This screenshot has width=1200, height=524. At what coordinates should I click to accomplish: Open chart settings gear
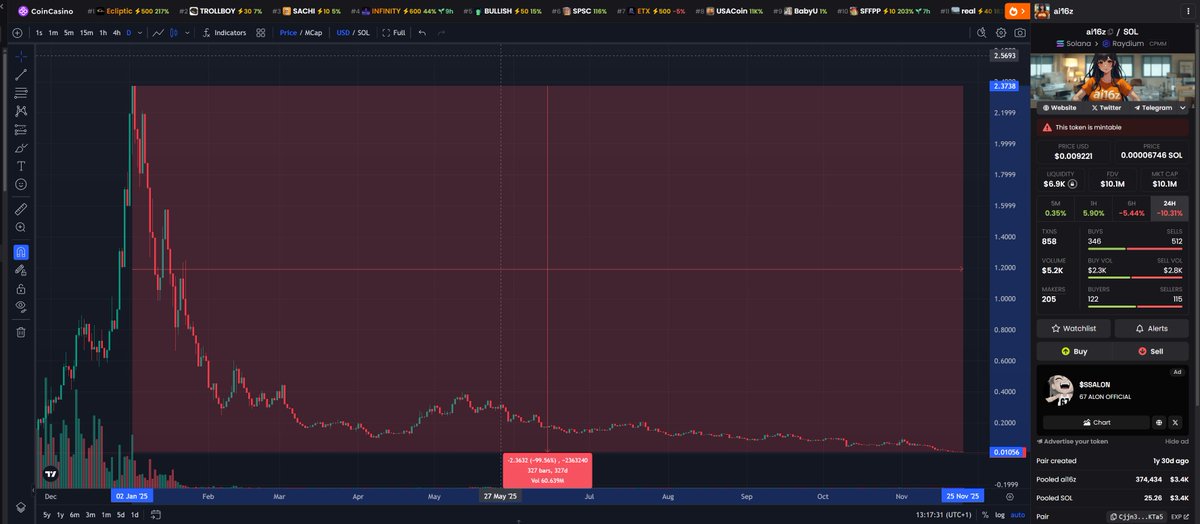click(x=1000, y=32)
